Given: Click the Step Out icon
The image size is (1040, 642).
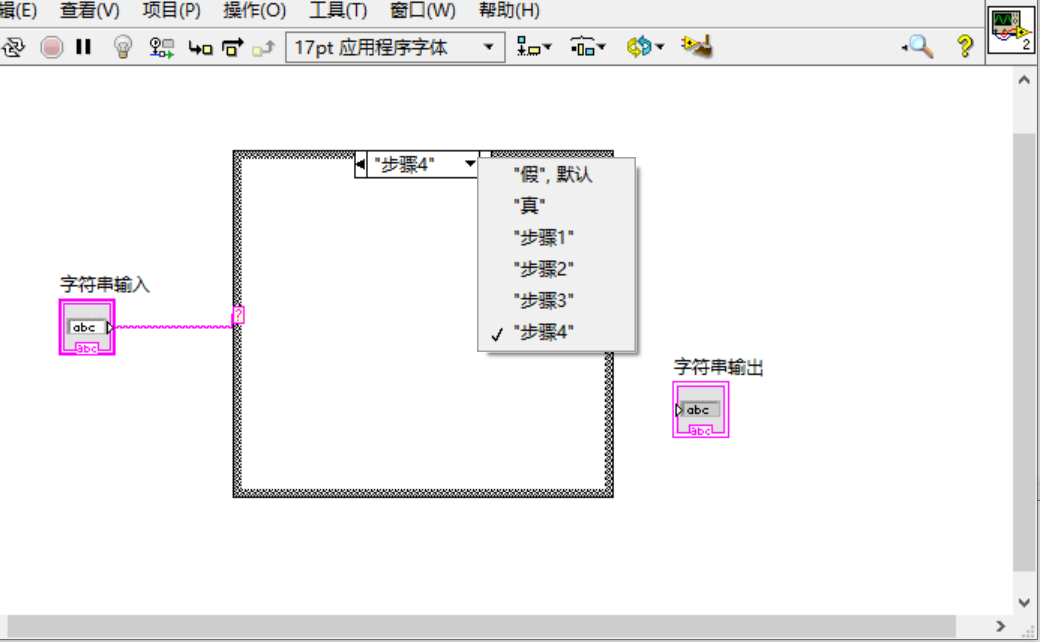Looking at the screenshot, I should coord(263,48).
